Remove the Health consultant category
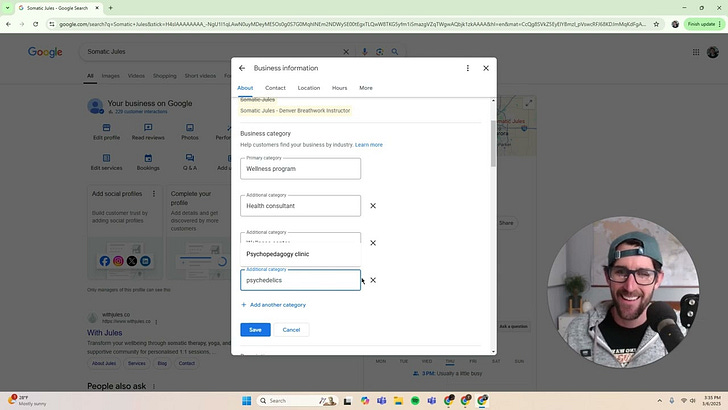The height and width of the screenshot is (410, 728). [x=373, y=206]
